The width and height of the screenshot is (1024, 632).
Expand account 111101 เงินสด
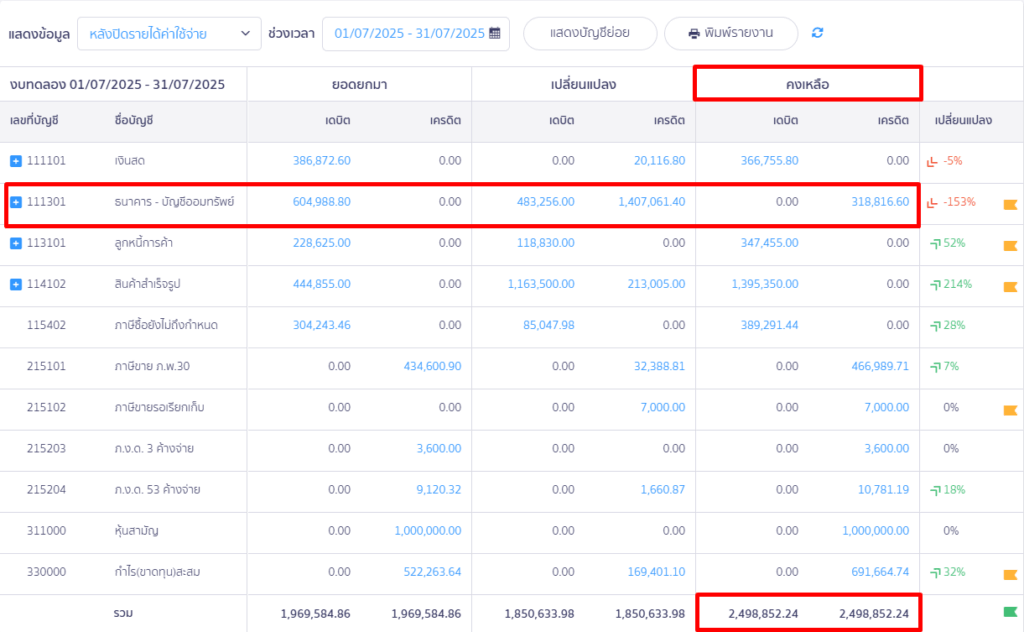click(x=15, y=161)
